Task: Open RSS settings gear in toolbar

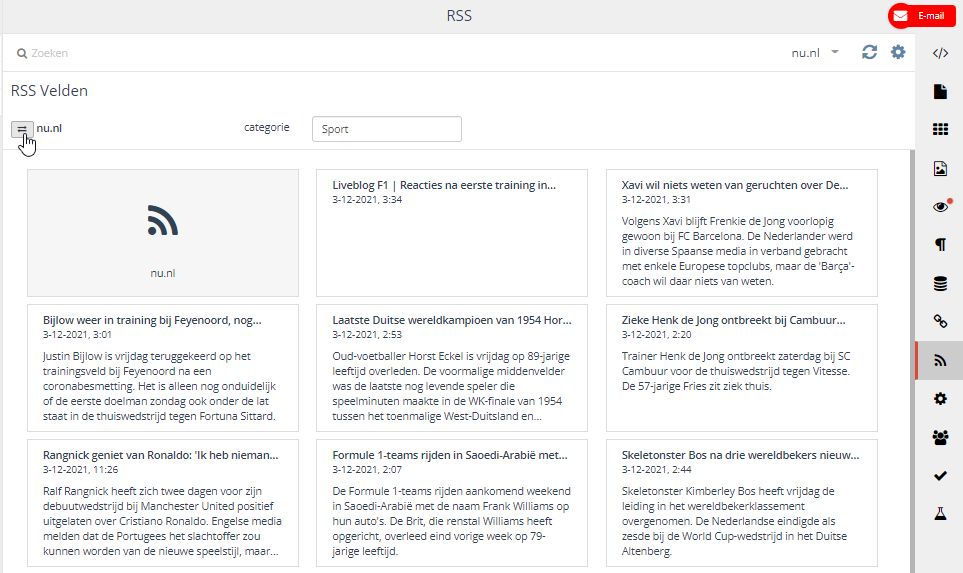Action: [898, 52]
